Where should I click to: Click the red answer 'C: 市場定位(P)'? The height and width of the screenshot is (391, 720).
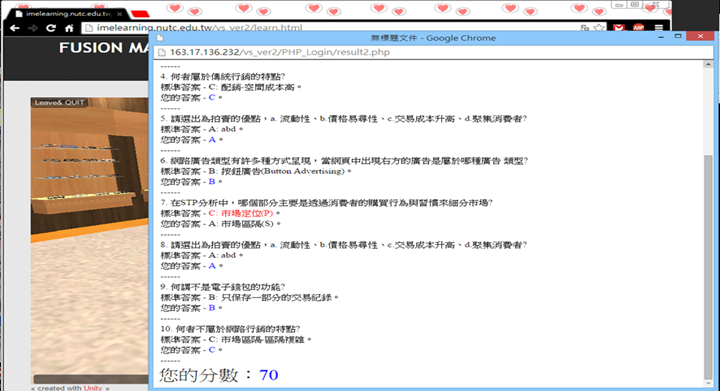point(241,213)
